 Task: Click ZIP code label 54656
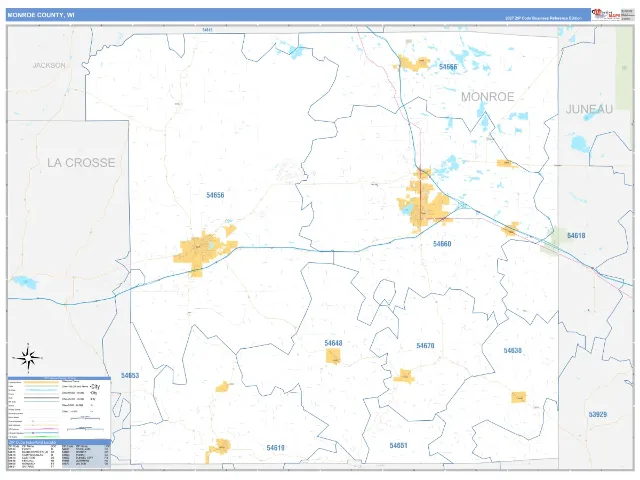[215, 195]
